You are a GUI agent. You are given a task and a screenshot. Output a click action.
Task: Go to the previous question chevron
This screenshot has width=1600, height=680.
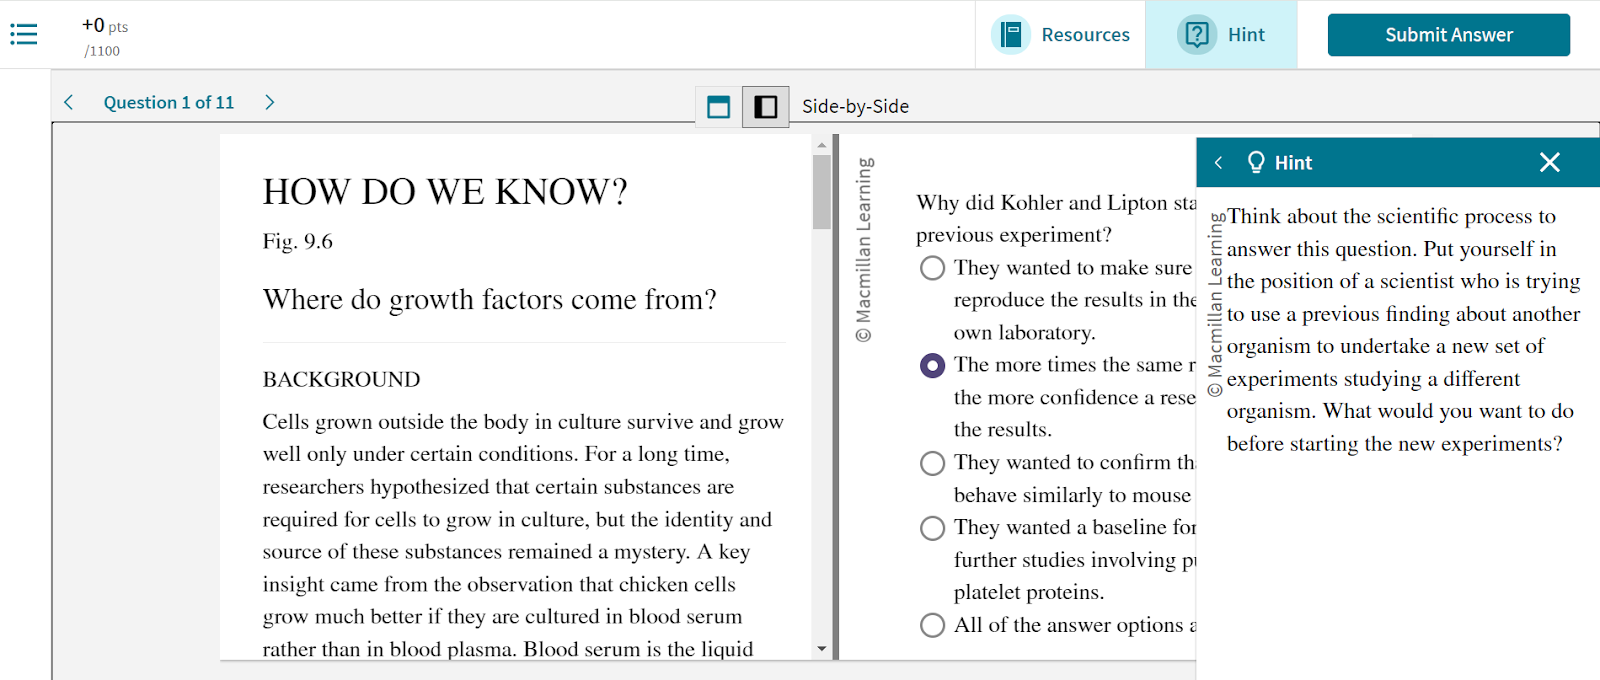(x=68, y=102)
